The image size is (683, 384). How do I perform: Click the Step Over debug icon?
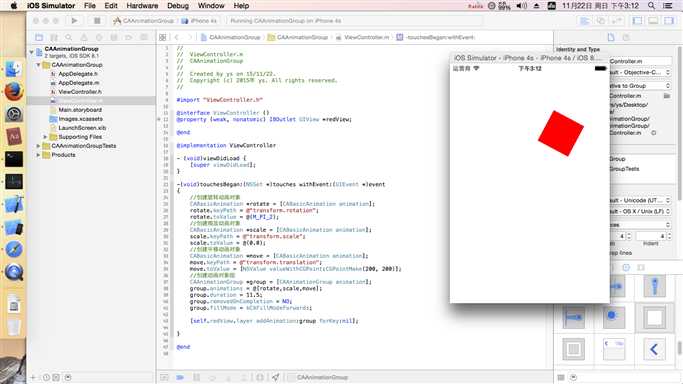tap(213, 377)
